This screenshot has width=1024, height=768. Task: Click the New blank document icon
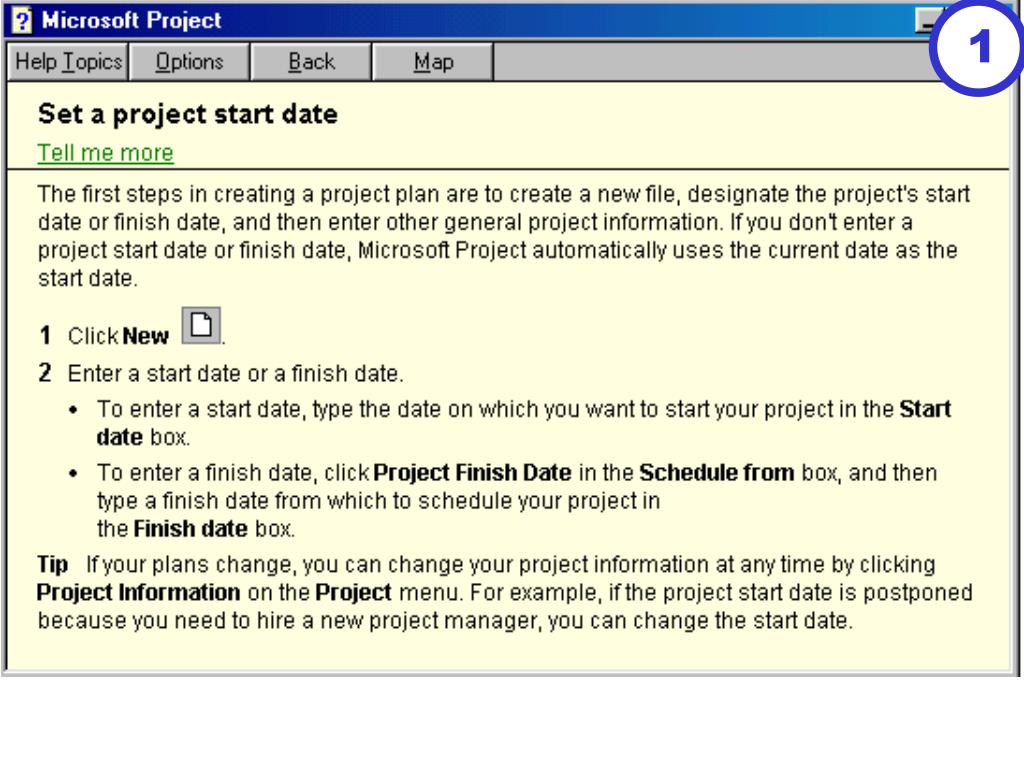point(201,325)
